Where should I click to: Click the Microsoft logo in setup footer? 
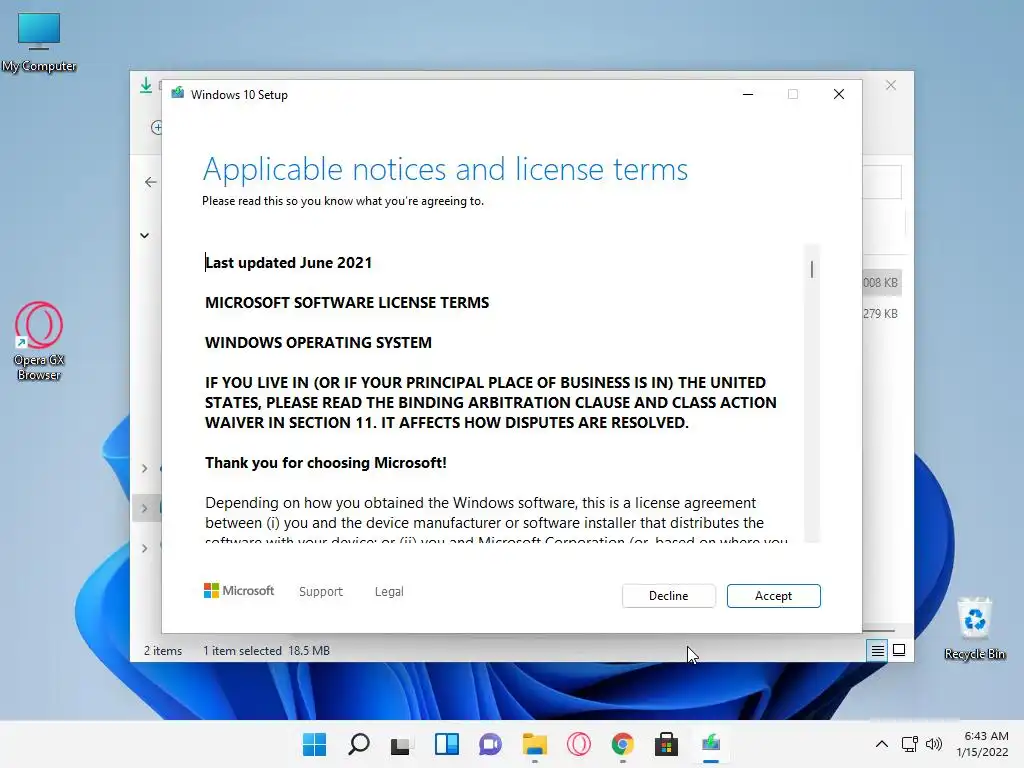(239, 590)
